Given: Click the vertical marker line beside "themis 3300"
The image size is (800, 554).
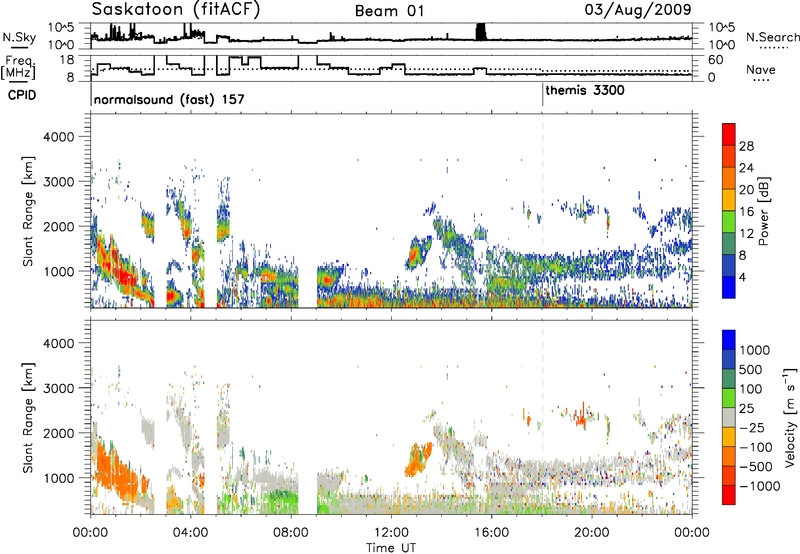Looking at the screenshot, I should pos(542,95).
